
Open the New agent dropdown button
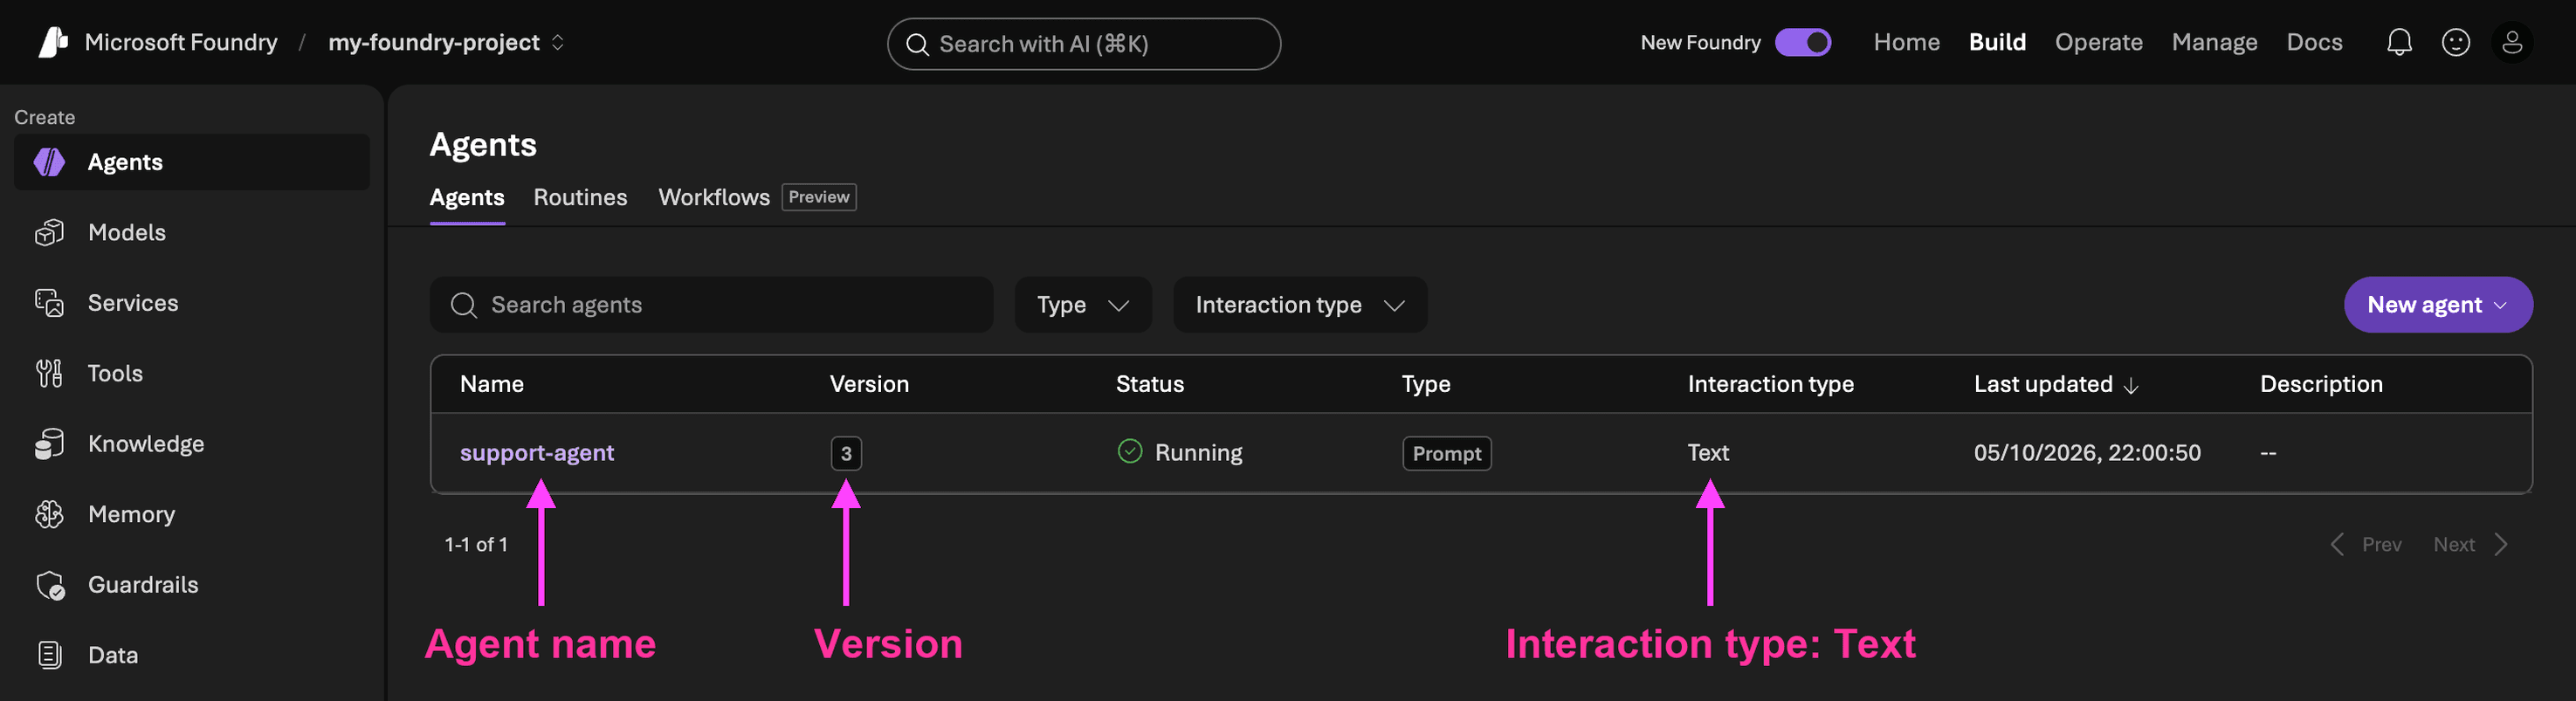click(2437, 305)
